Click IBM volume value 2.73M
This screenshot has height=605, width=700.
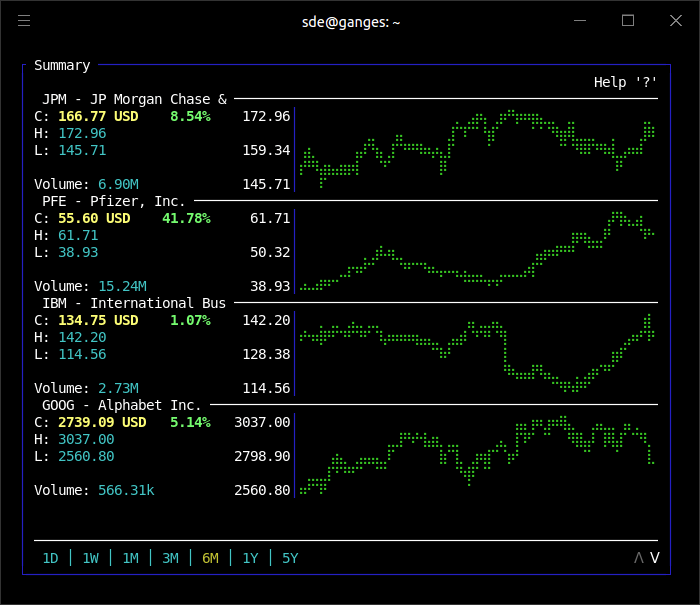pos(118,388)
